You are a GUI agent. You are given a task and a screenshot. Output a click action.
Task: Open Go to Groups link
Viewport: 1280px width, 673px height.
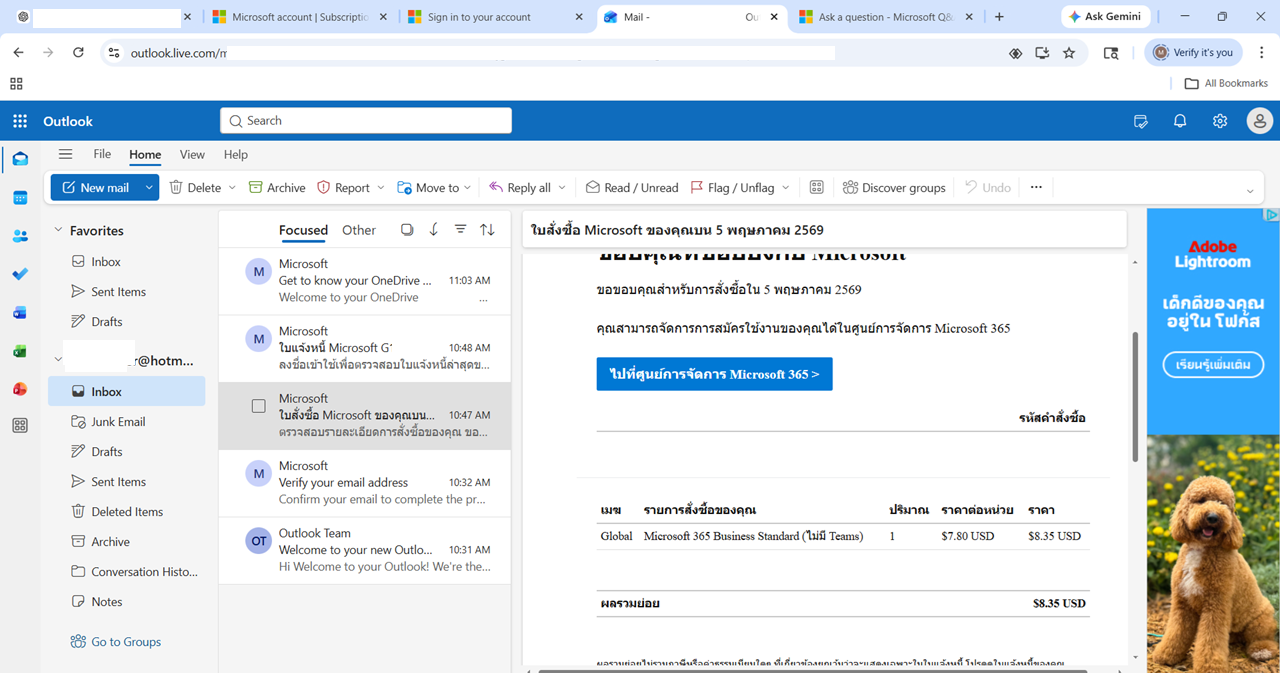tap(116, 642)
